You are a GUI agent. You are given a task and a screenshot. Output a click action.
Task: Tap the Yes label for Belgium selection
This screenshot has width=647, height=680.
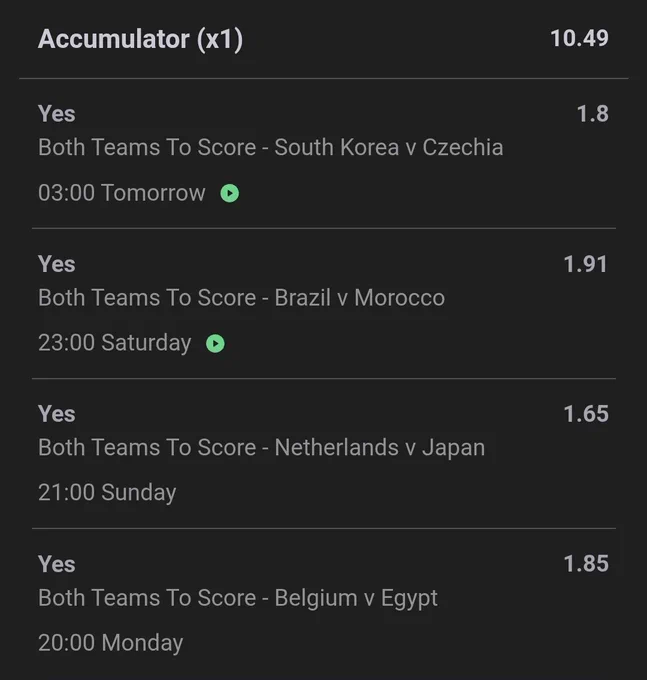57,564
